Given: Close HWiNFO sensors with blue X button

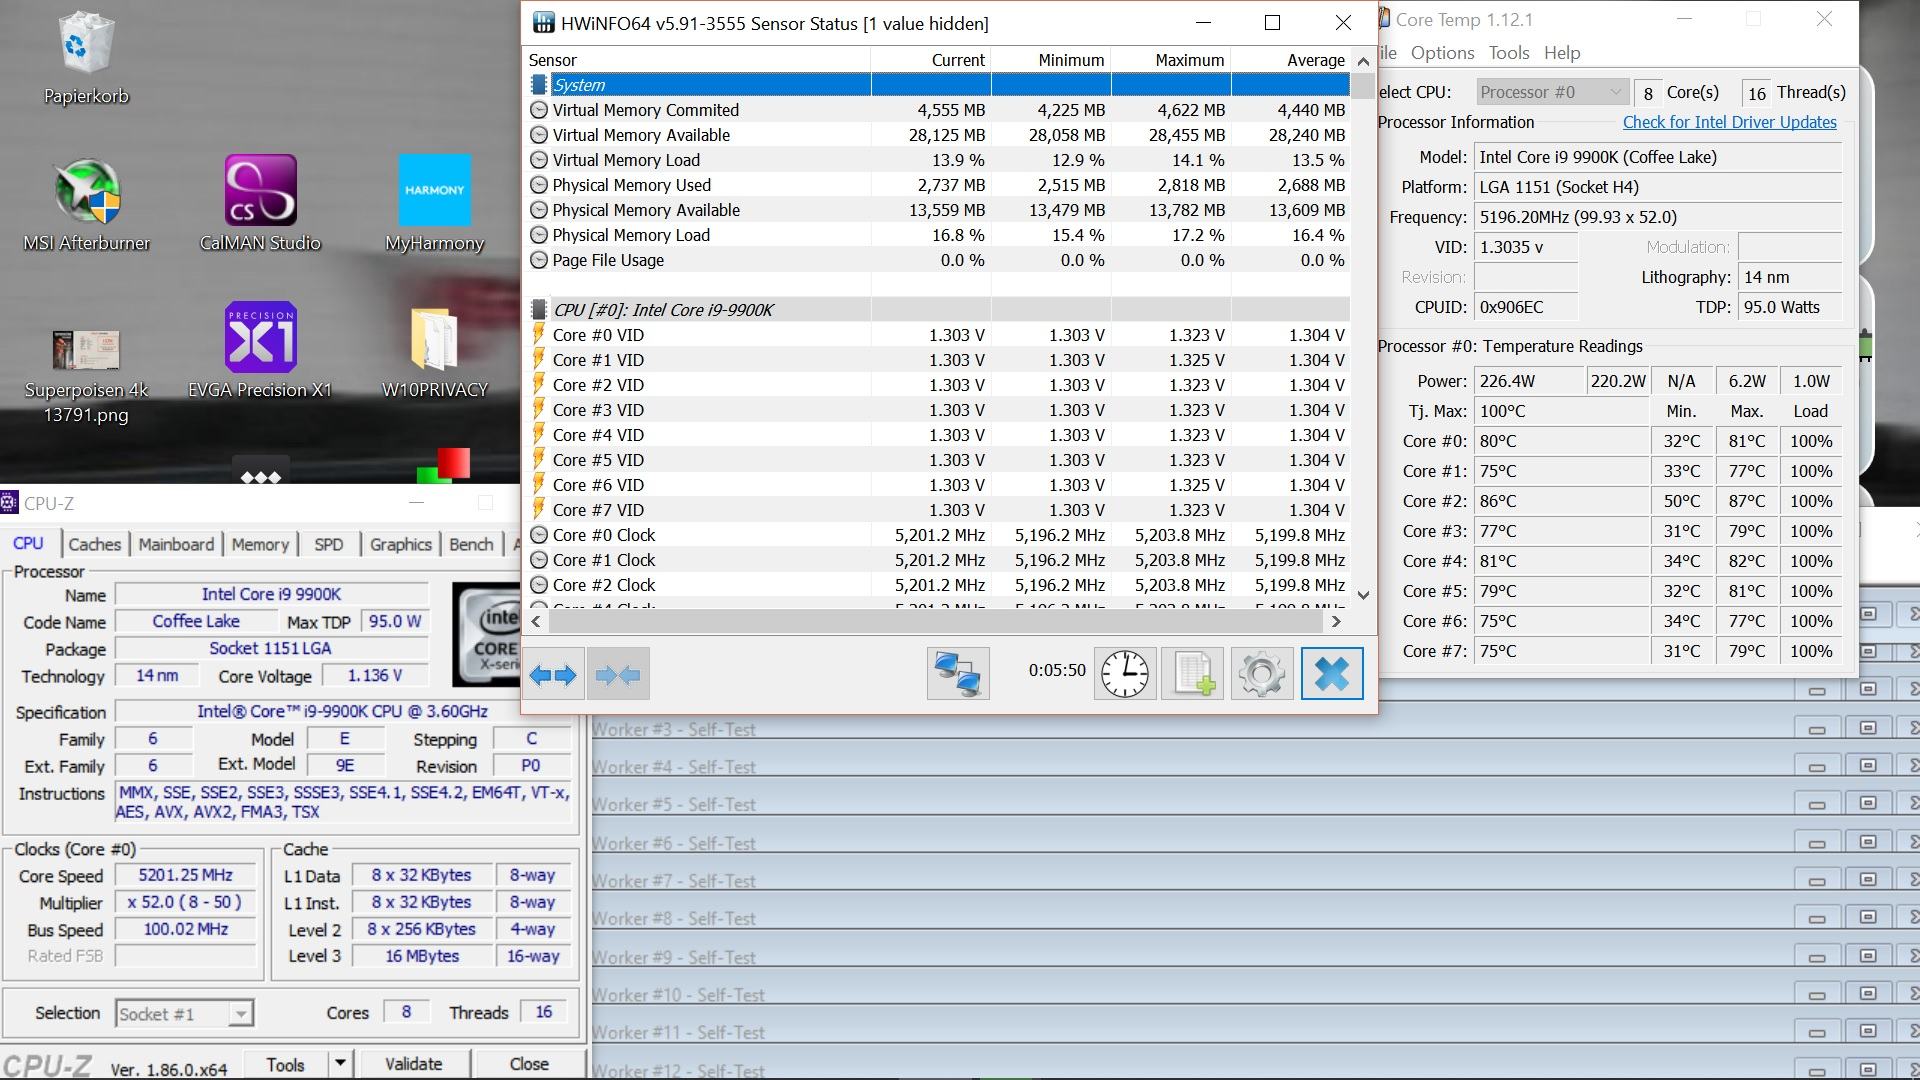Looking at the screenshot, I should (x=1332, y=674).
